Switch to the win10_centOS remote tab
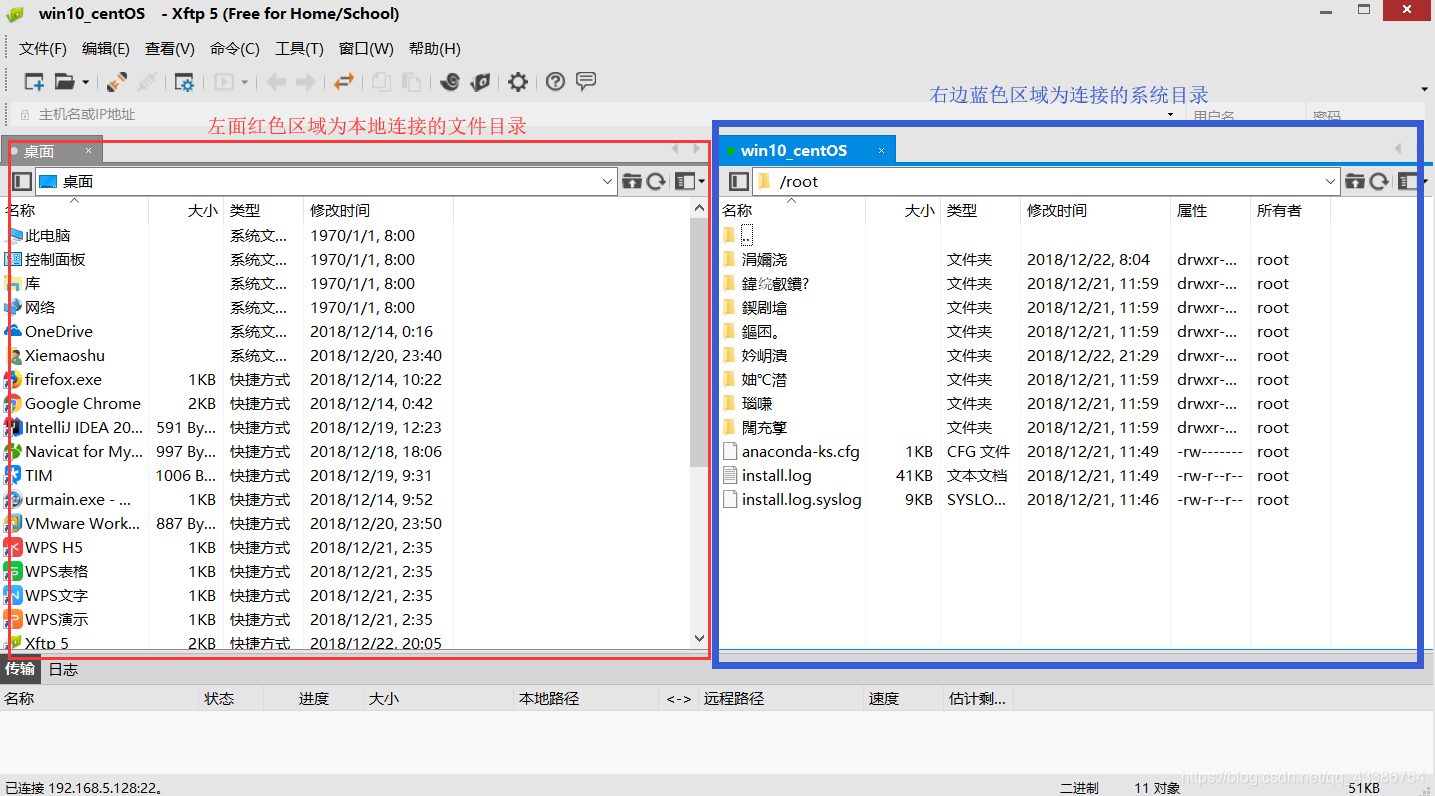 pyautogui.click(x=794, y=151)
